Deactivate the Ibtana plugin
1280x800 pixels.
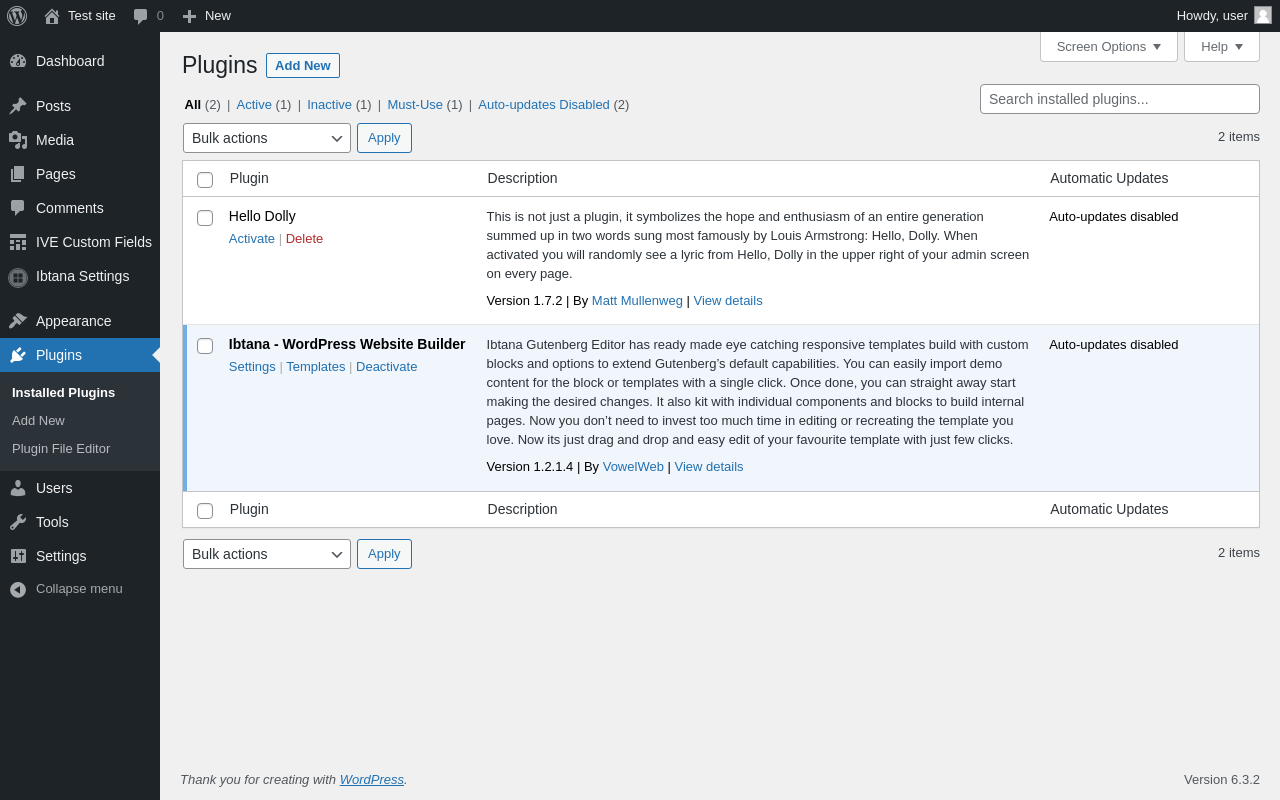[x=386, y=367]
